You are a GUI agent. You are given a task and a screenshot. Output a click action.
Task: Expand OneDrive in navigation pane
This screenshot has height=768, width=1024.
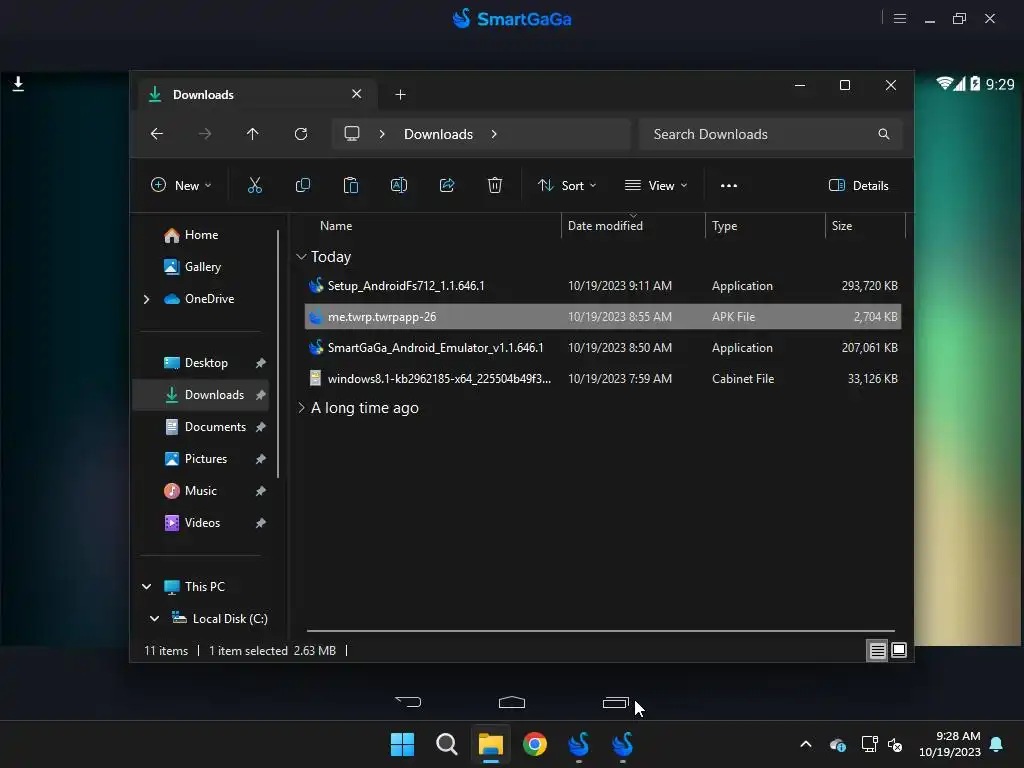[x=146, y=299]
